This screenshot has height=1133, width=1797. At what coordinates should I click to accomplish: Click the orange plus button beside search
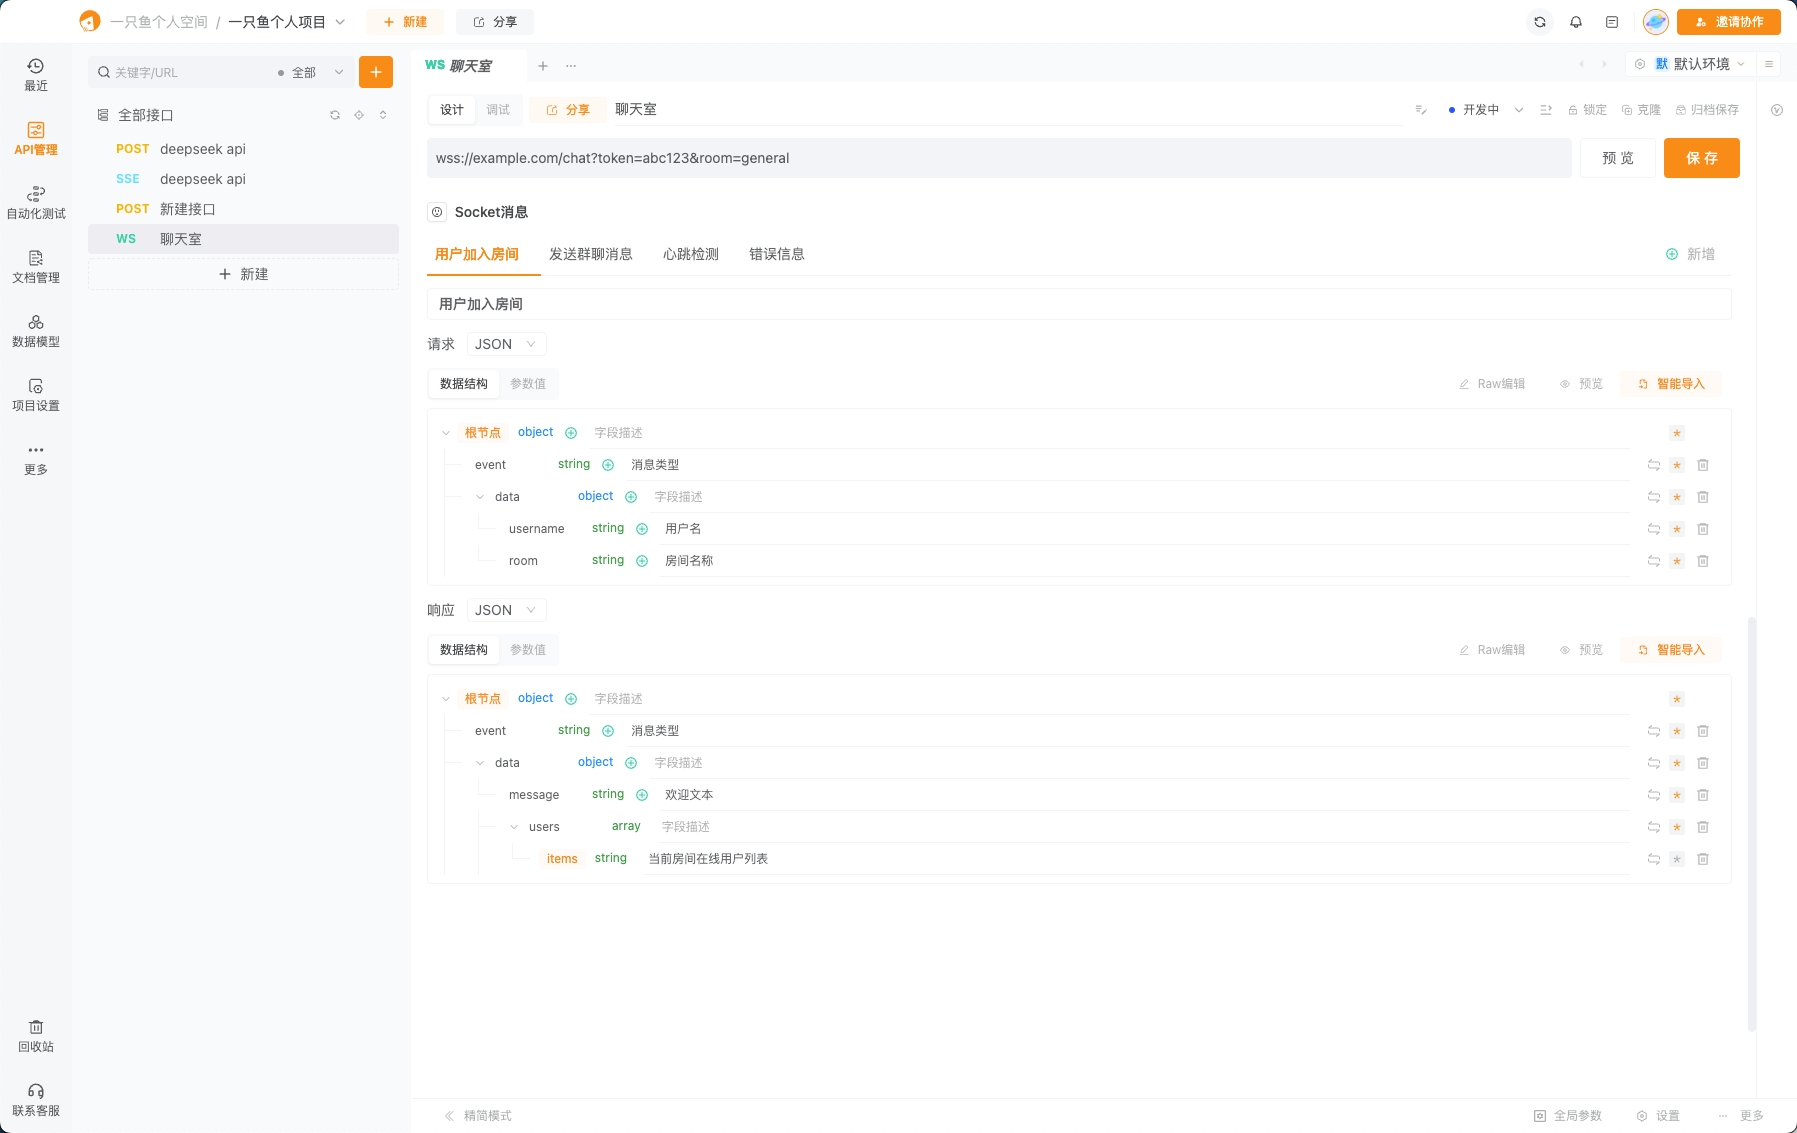click(x=376, y=72)
